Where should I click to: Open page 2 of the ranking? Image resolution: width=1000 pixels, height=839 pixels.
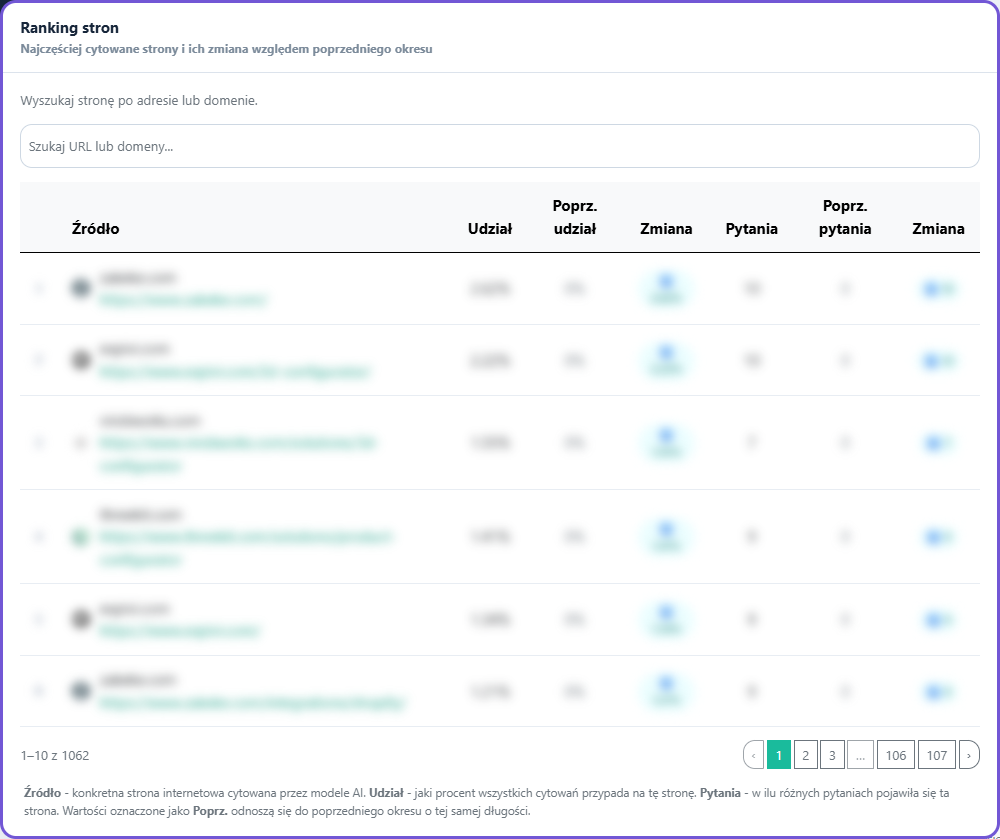click(x=805, y=755)
